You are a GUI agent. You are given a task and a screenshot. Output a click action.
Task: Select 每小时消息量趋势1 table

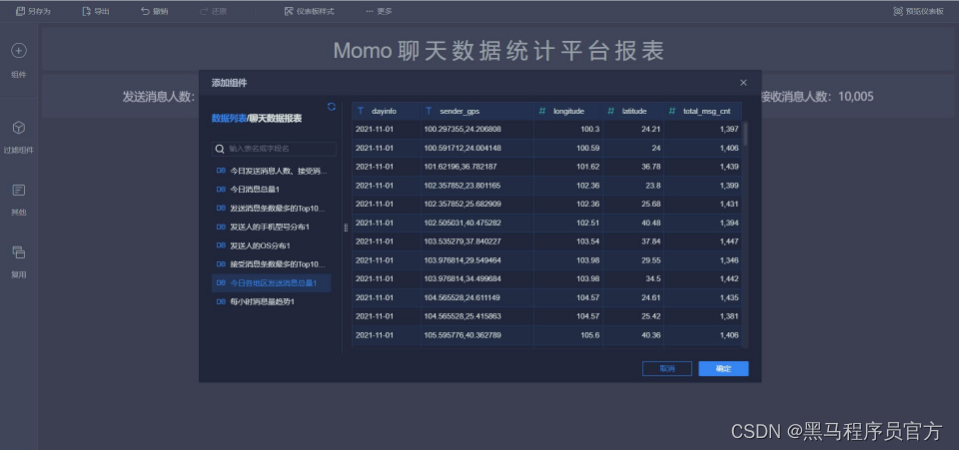(271, 302)
